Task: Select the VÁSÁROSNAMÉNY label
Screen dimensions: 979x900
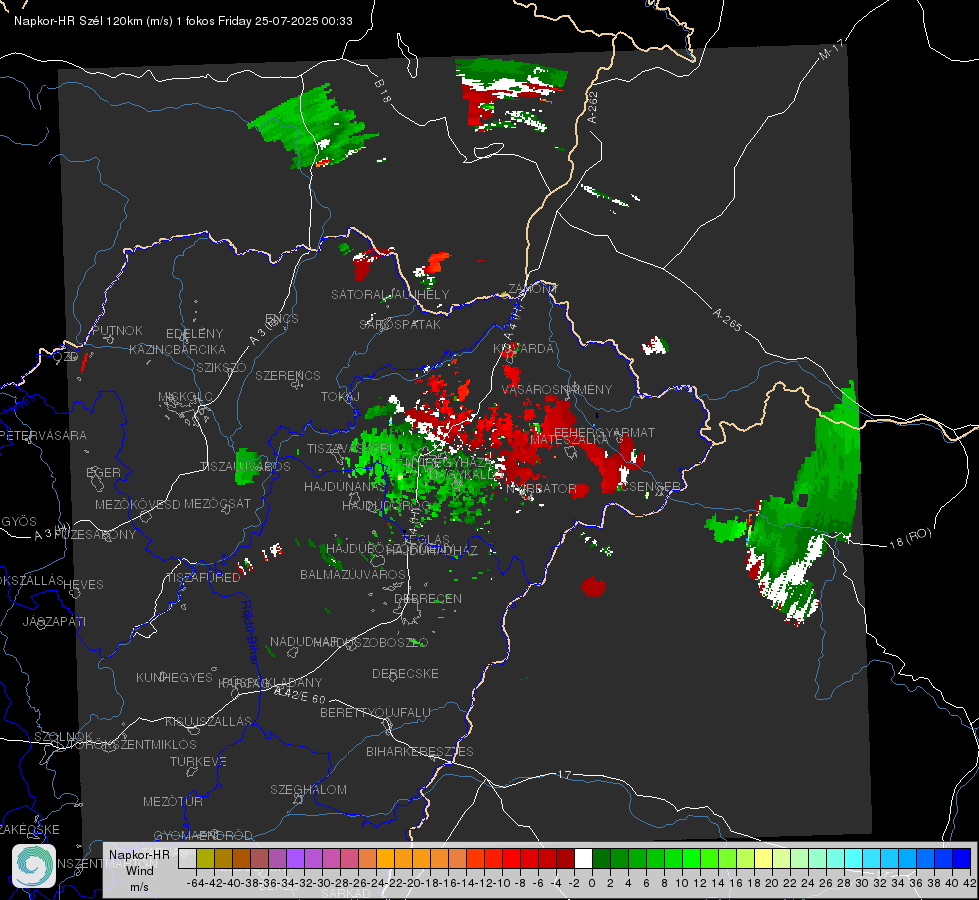Action: (557, 389)
